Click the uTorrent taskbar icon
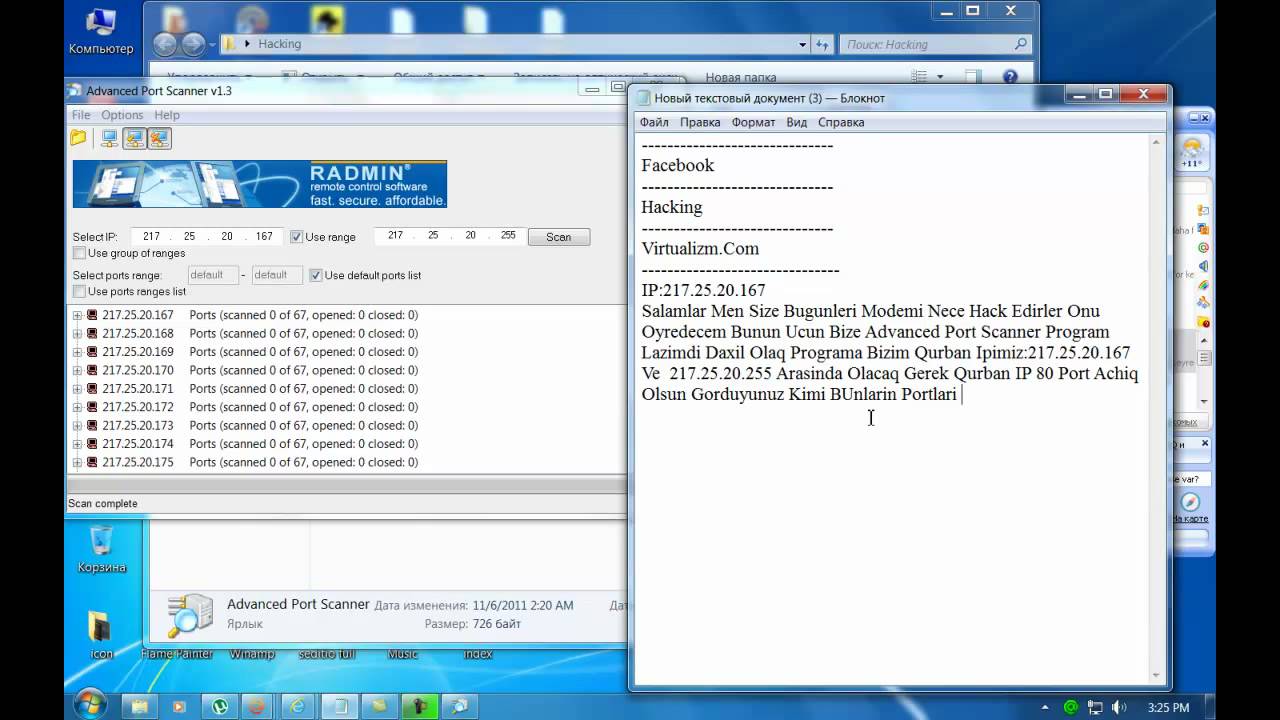The height and width of the screenshot is (720, 1280). coord(220,706)
